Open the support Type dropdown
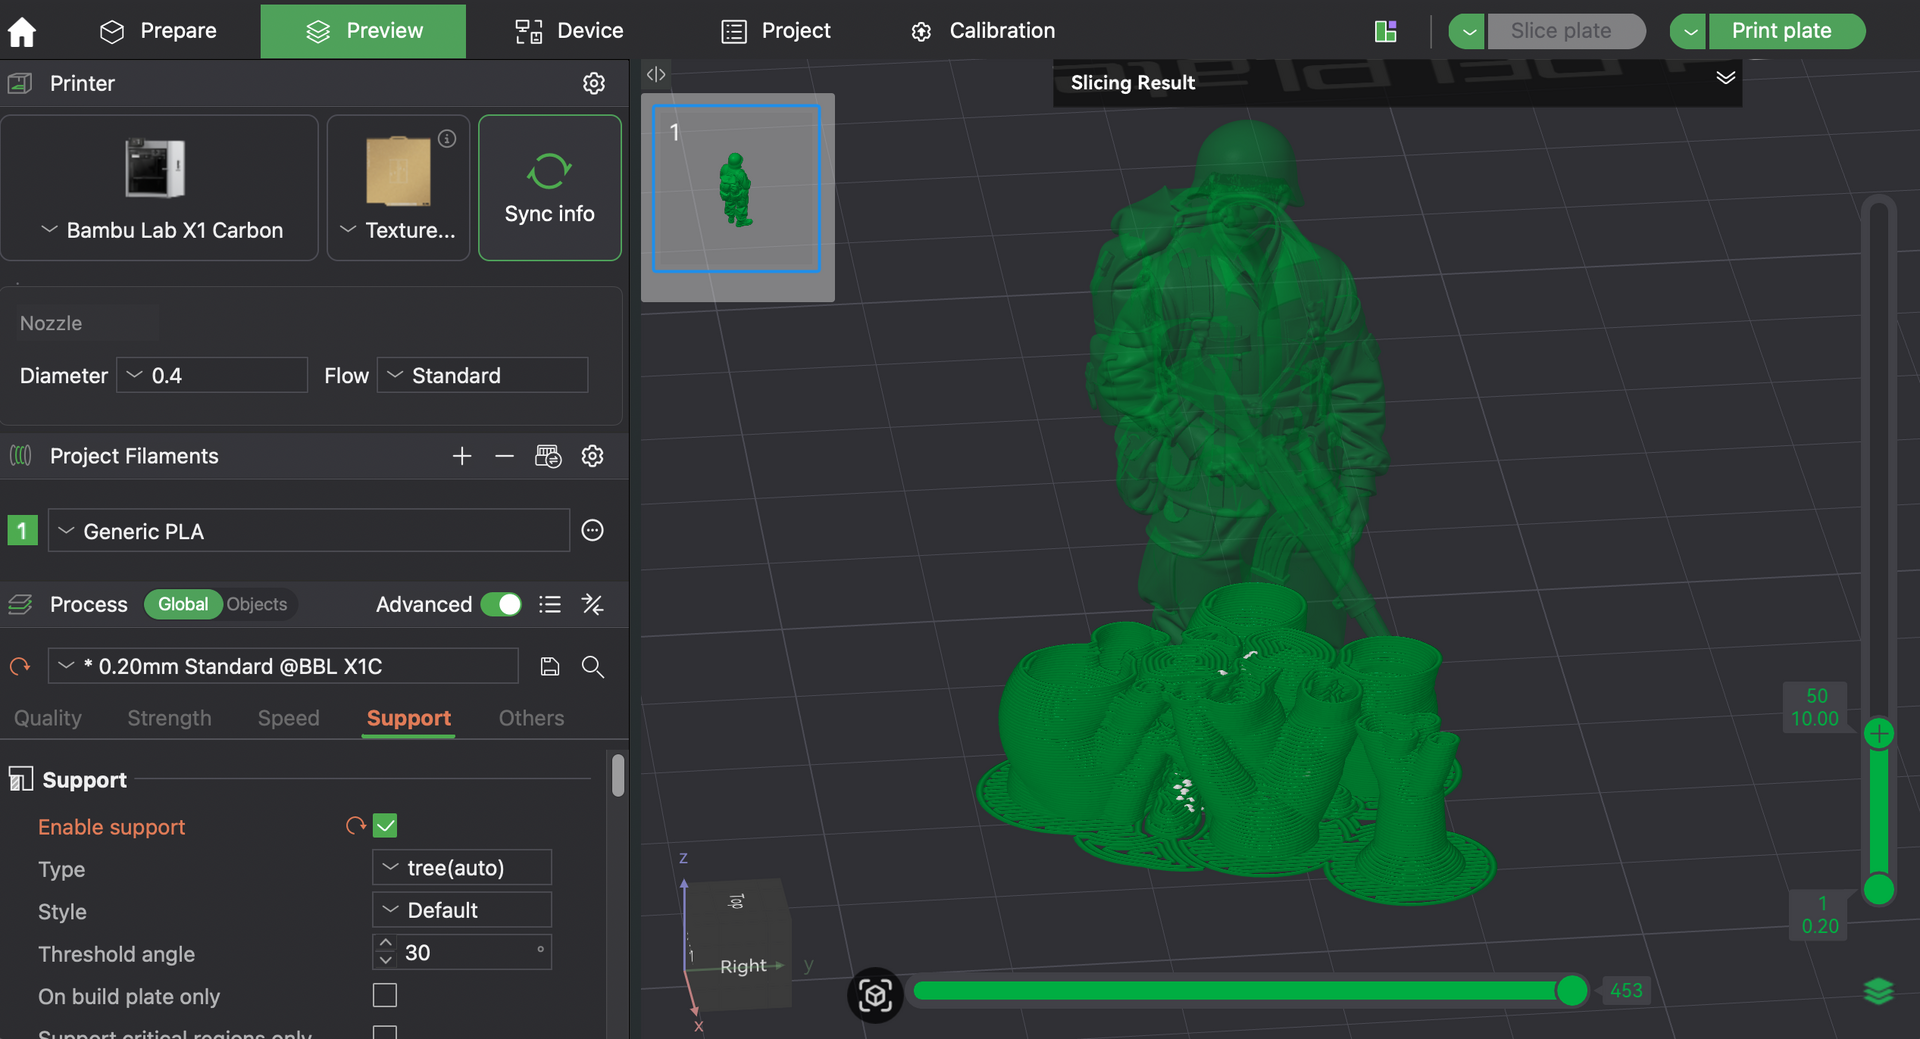 tap(462, 868)
